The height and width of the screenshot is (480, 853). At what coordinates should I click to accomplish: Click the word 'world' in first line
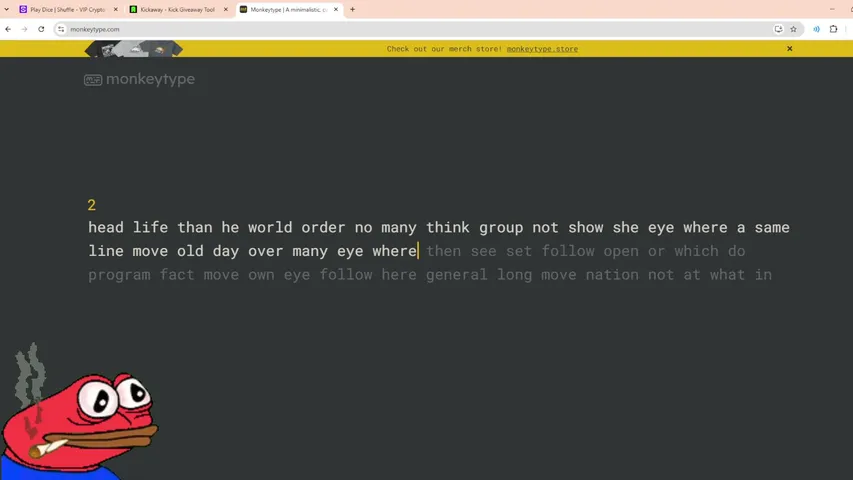click(x=270, y=227)
